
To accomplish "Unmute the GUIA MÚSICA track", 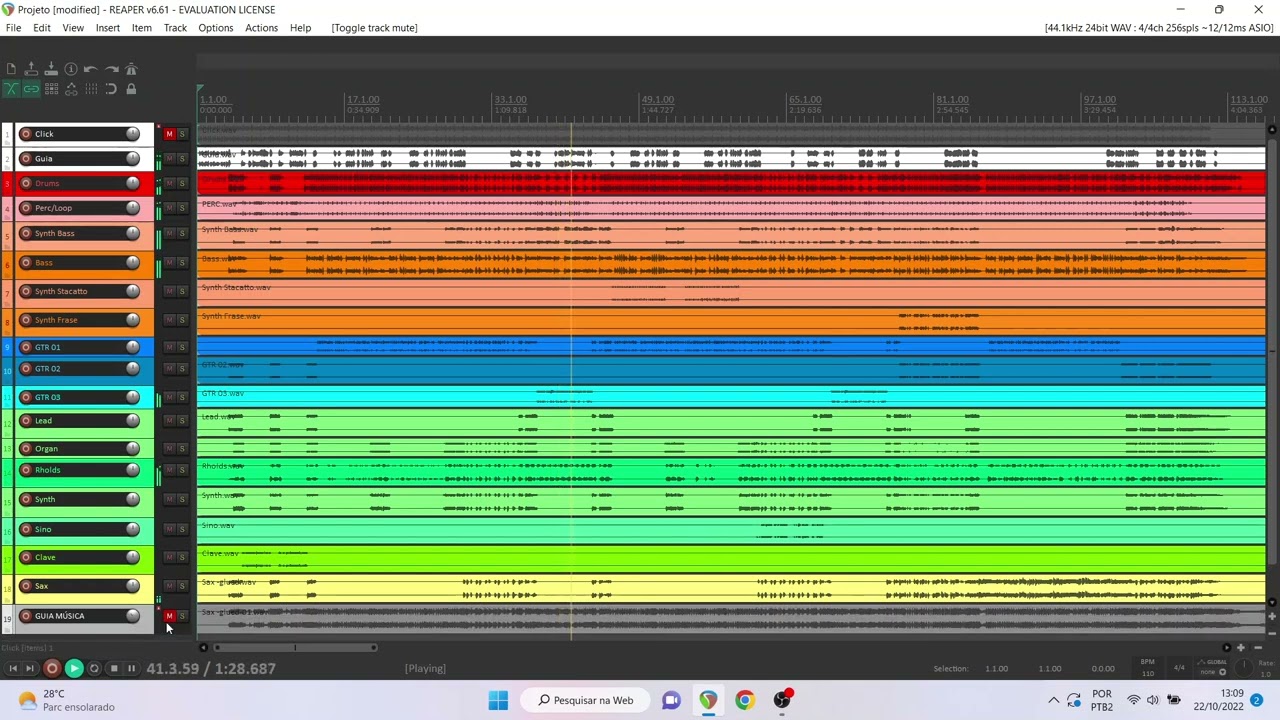I will [170, 616].
